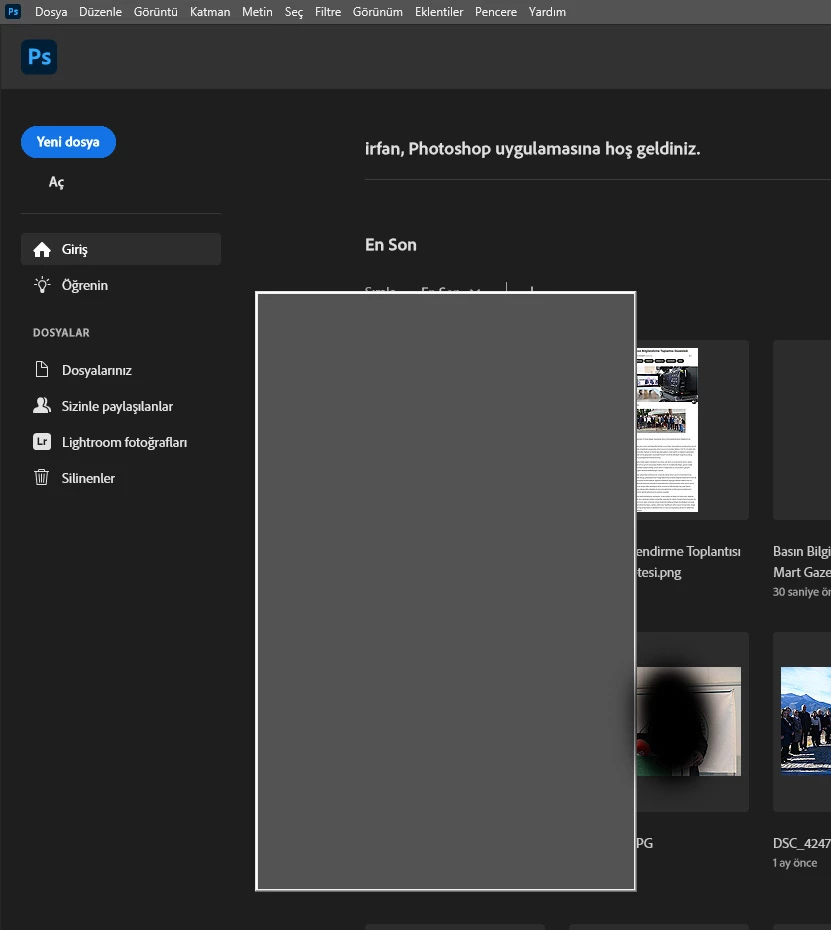Open the Dosya menu
831x930 pixels.
51,12
